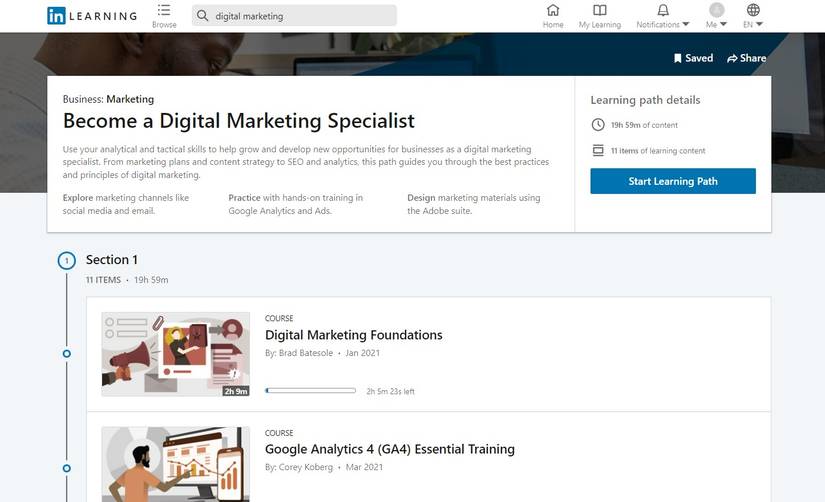This screenshot has width=825, height=502.
Task: Select the Section 1 step marker
Action: 67,261
